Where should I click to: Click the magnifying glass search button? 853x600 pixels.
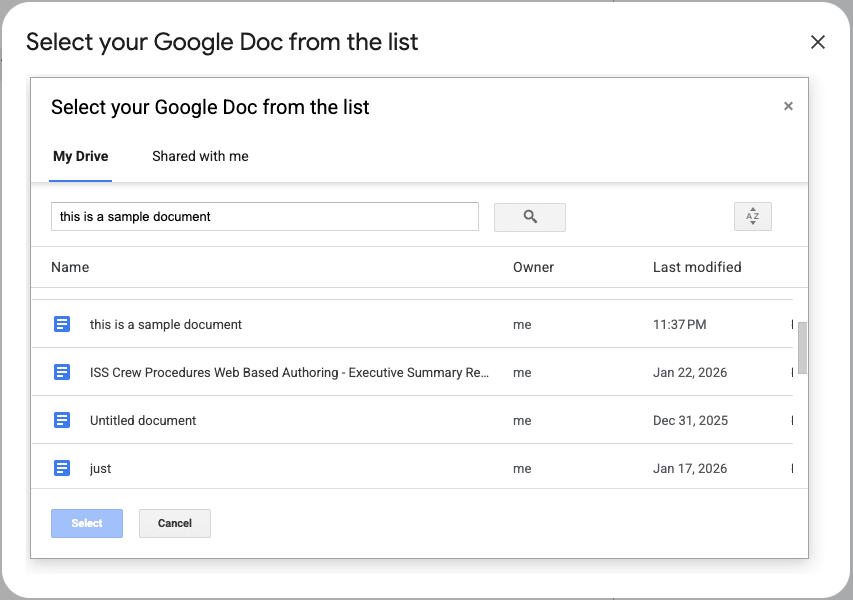[x=529, y=217]
